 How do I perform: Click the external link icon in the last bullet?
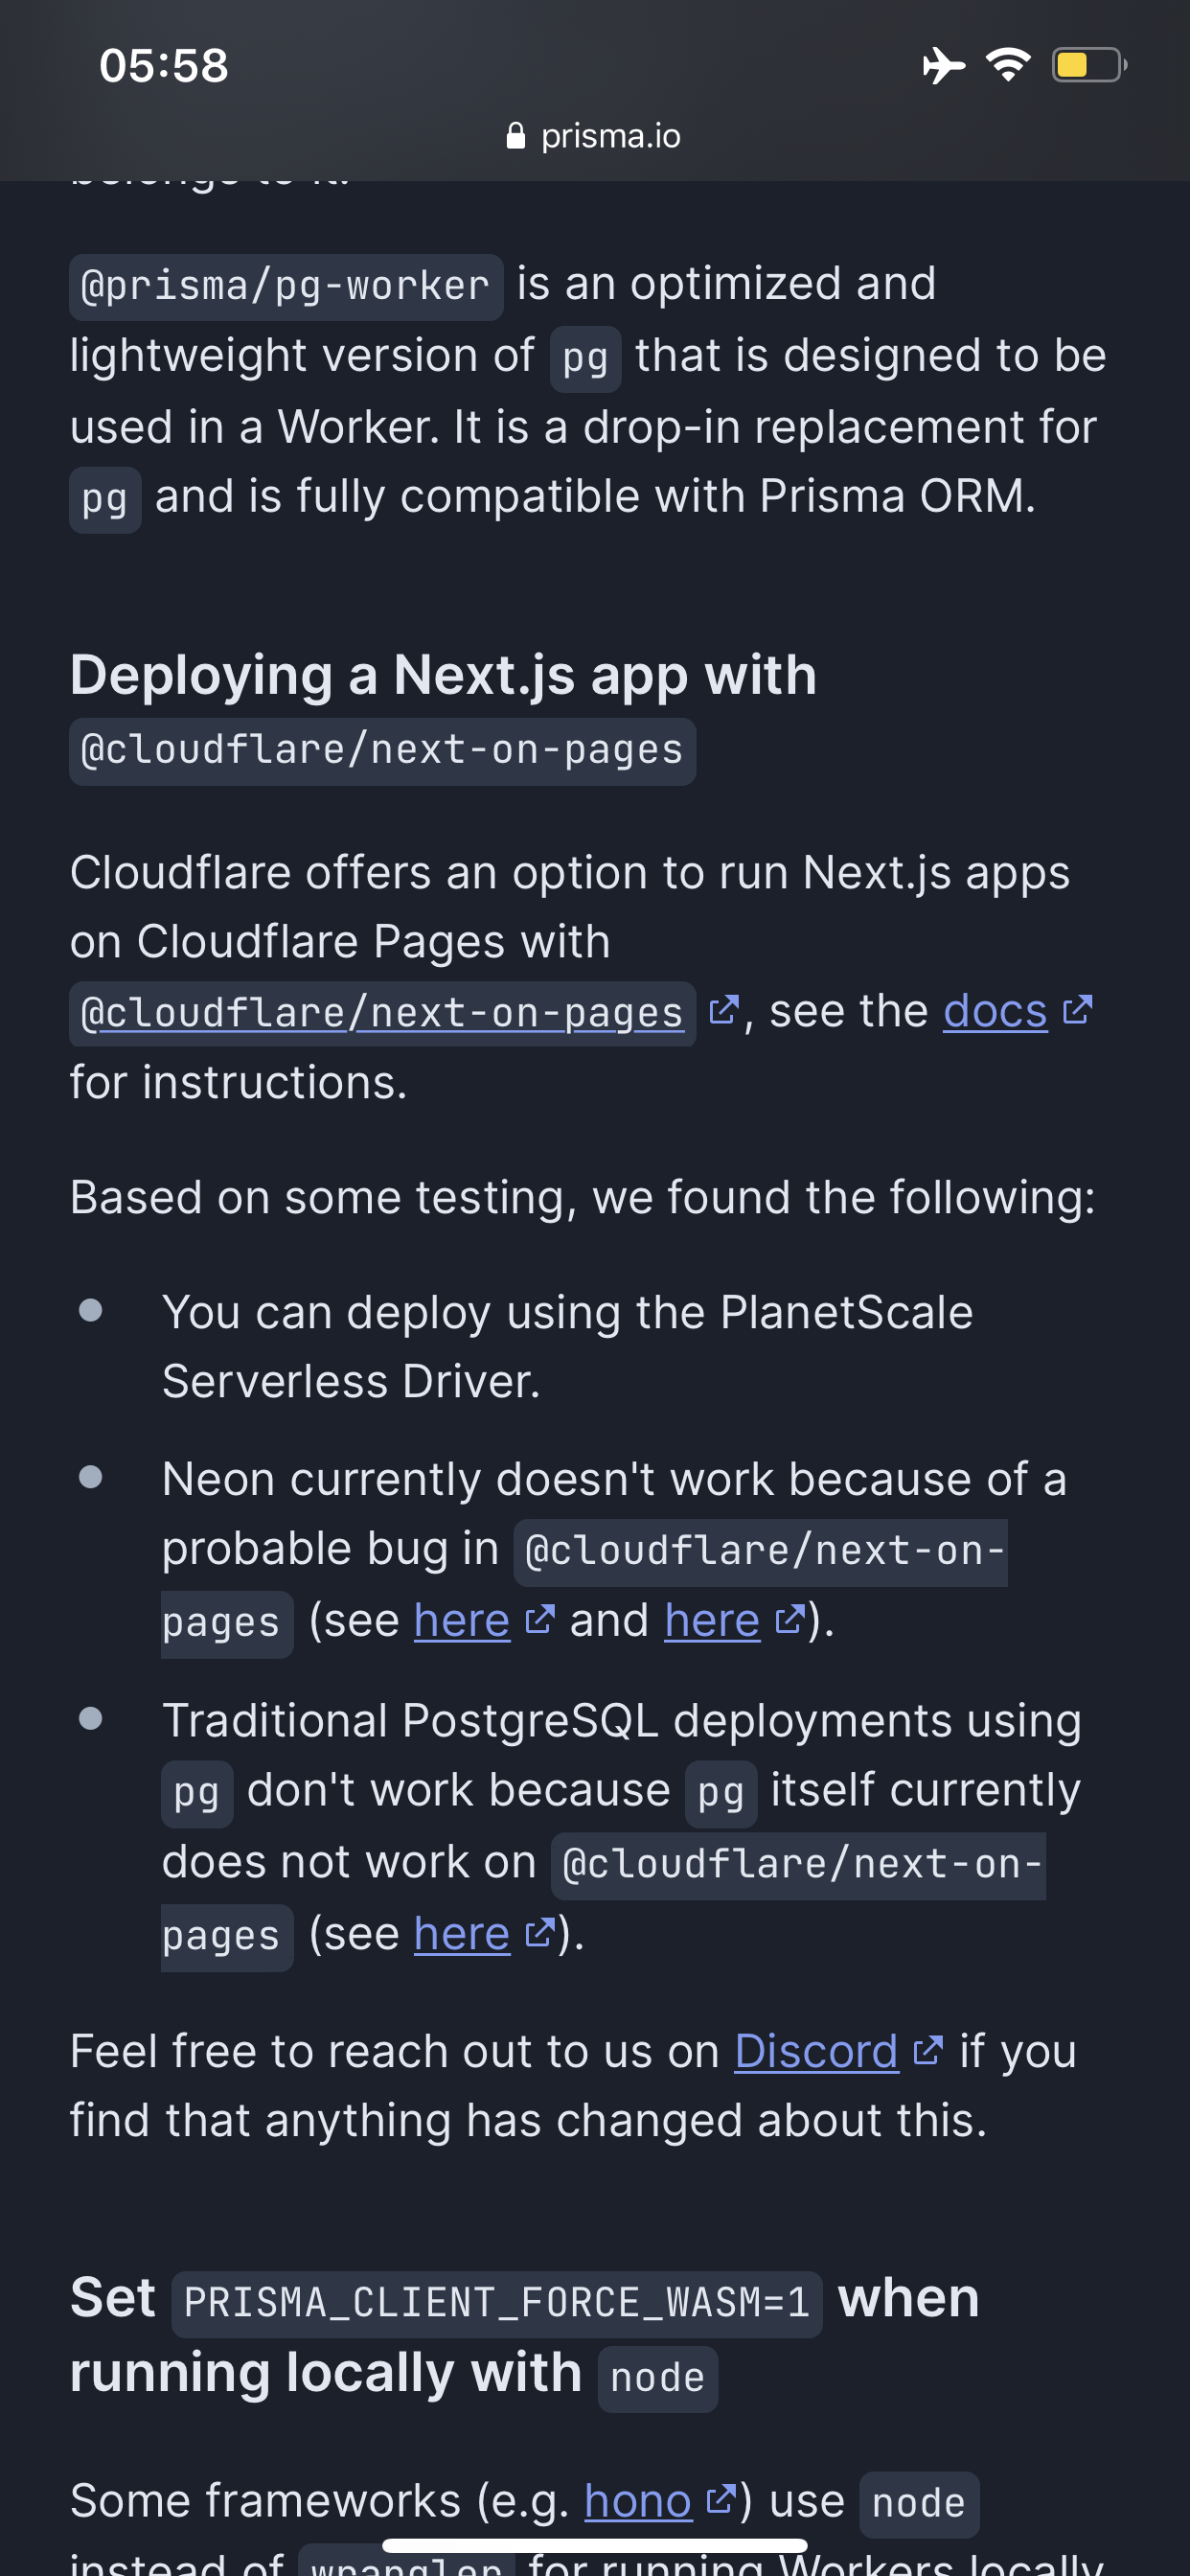pyautogui.click(x=539, y=1932)
